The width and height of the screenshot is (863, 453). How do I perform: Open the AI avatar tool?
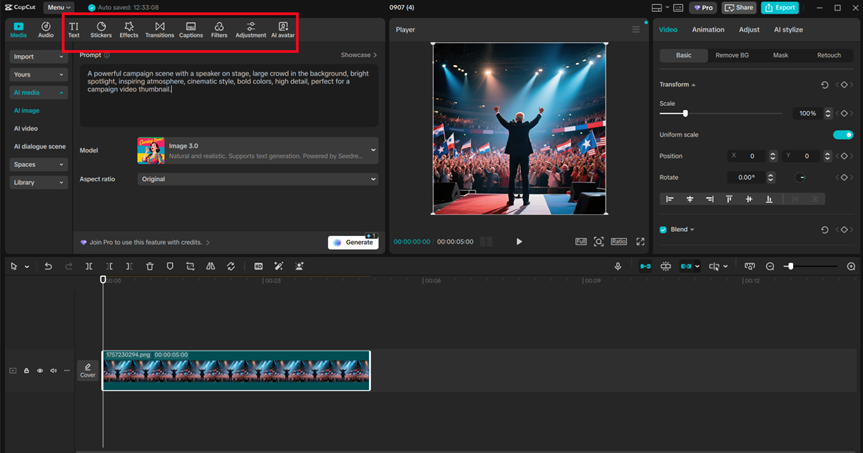click(x=283, y=30)
